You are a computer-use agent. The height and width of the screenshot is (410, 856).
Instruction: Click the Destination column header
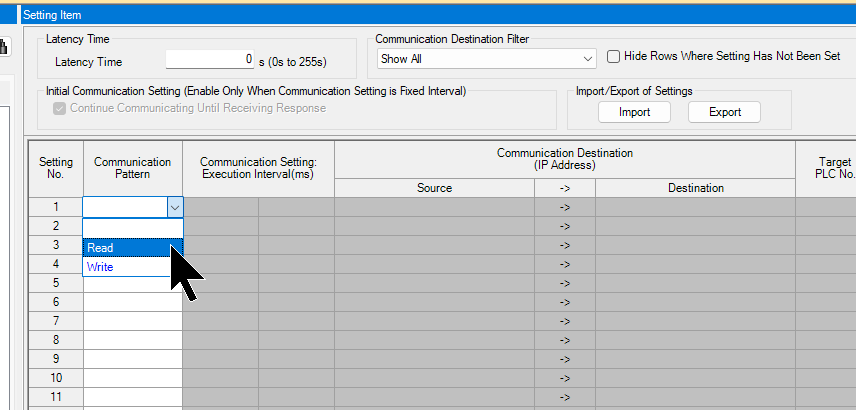coord(696,188)
